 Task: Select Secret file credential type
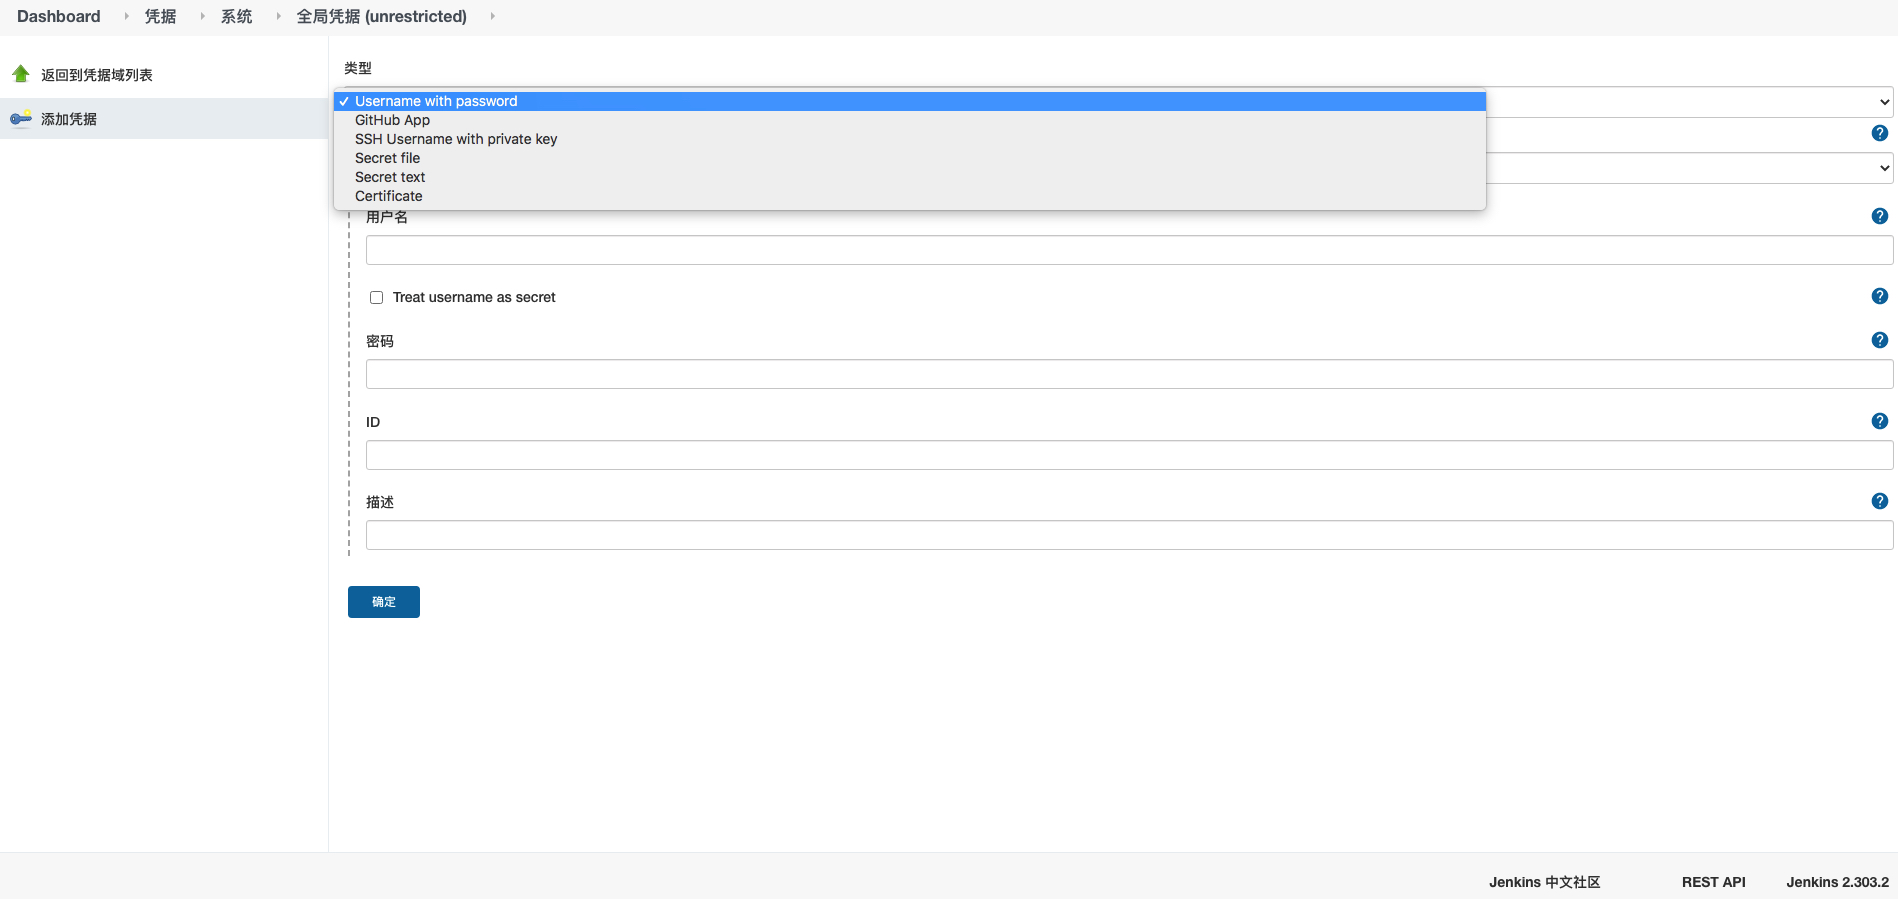pos(910,158)
